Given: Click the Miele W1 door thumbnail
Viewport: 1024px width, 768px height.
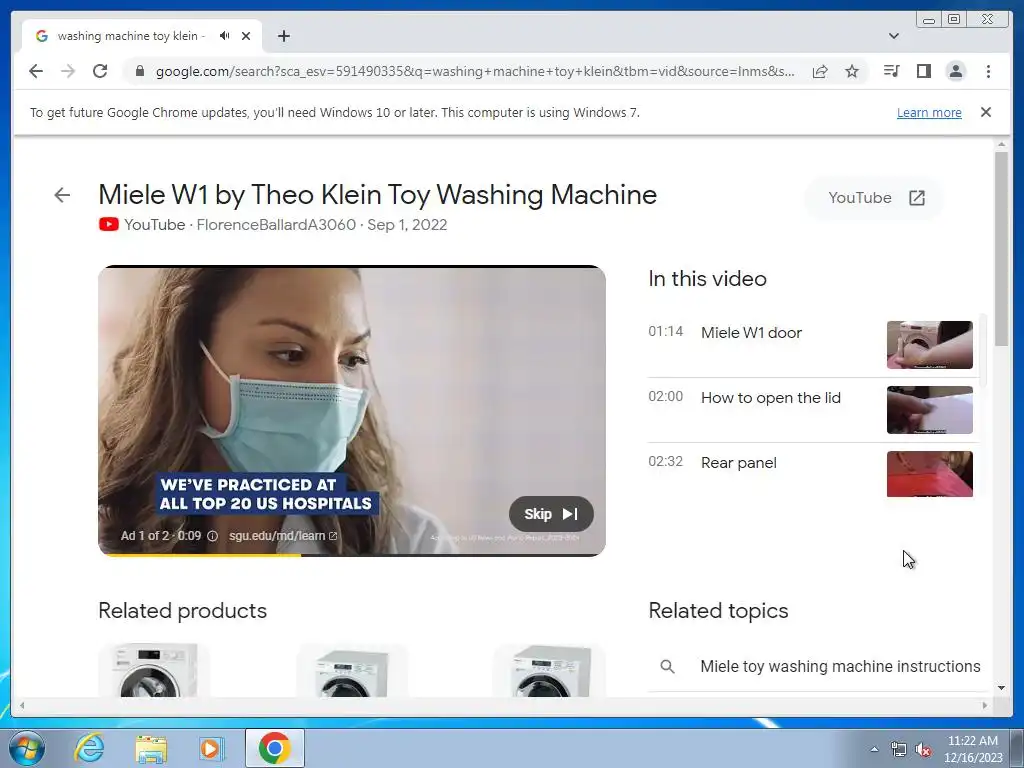Looking at the screenshot, I should 929,345.
